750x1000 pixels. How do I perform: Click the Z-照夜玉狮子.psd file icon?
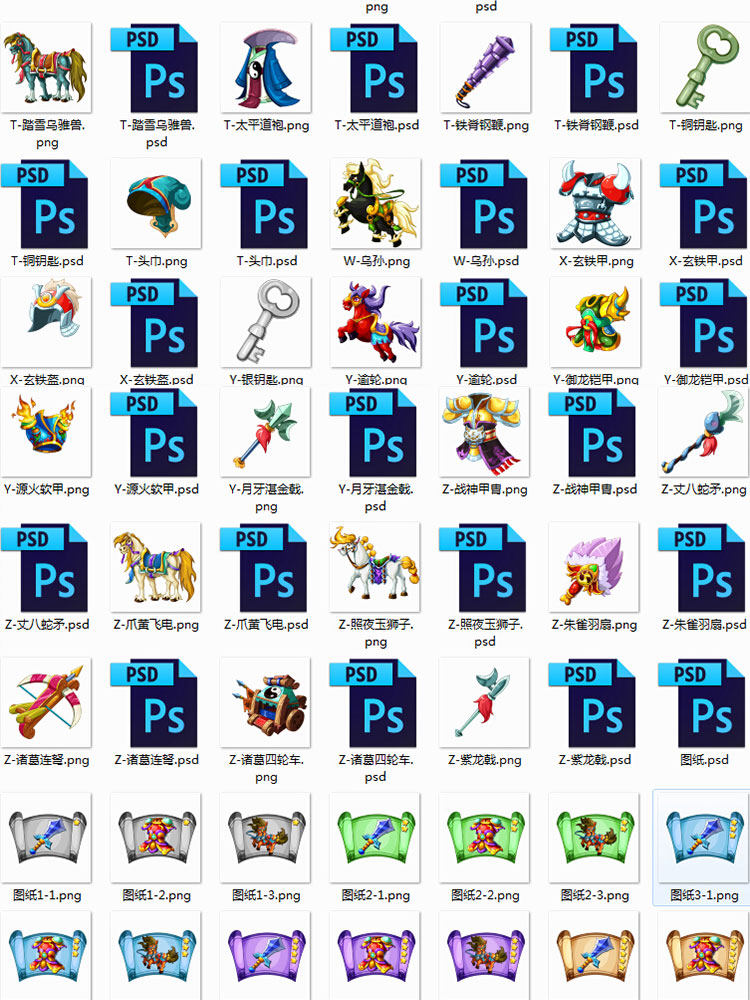click(483, 568)
